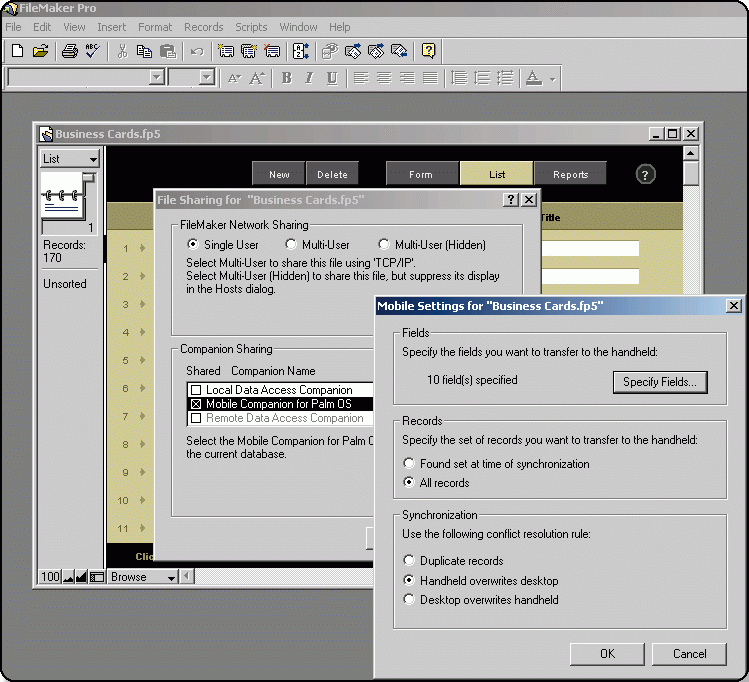The image size is (749, 682).
Task: Open the Records menu
Action: click(x=204, y=27)
